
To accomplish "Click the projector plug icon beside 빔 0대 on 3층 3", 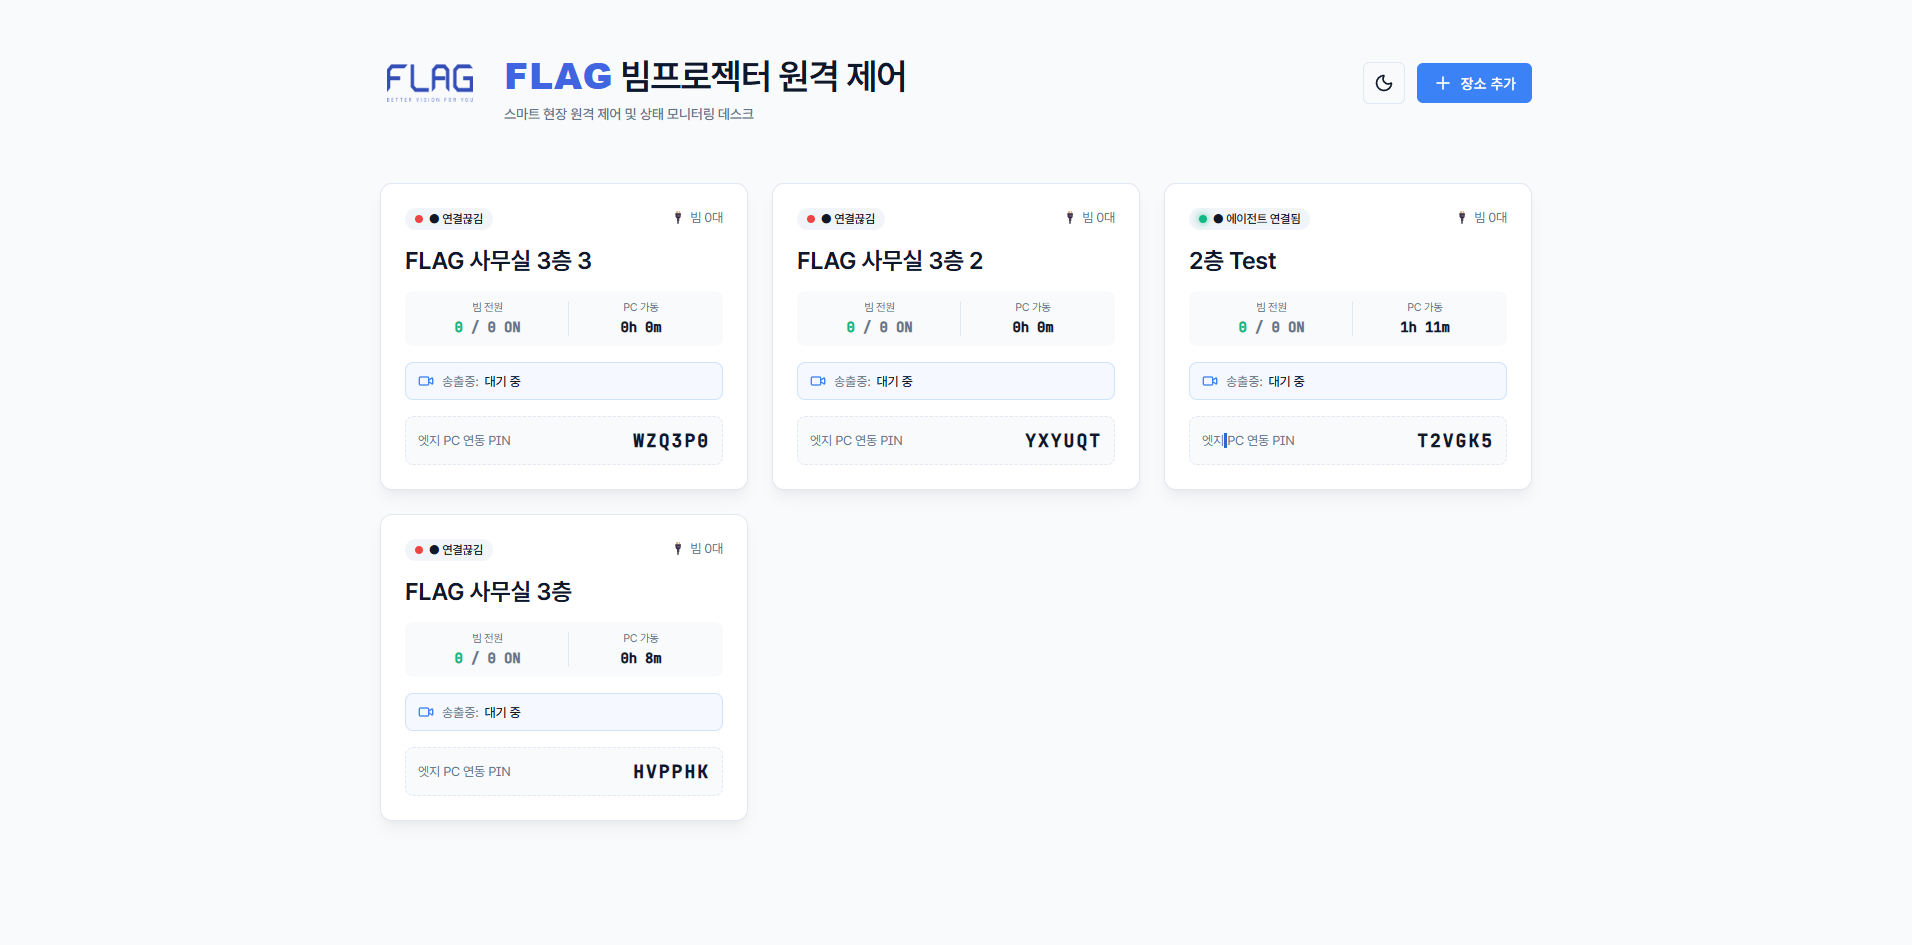I will [x=677, y=217].
